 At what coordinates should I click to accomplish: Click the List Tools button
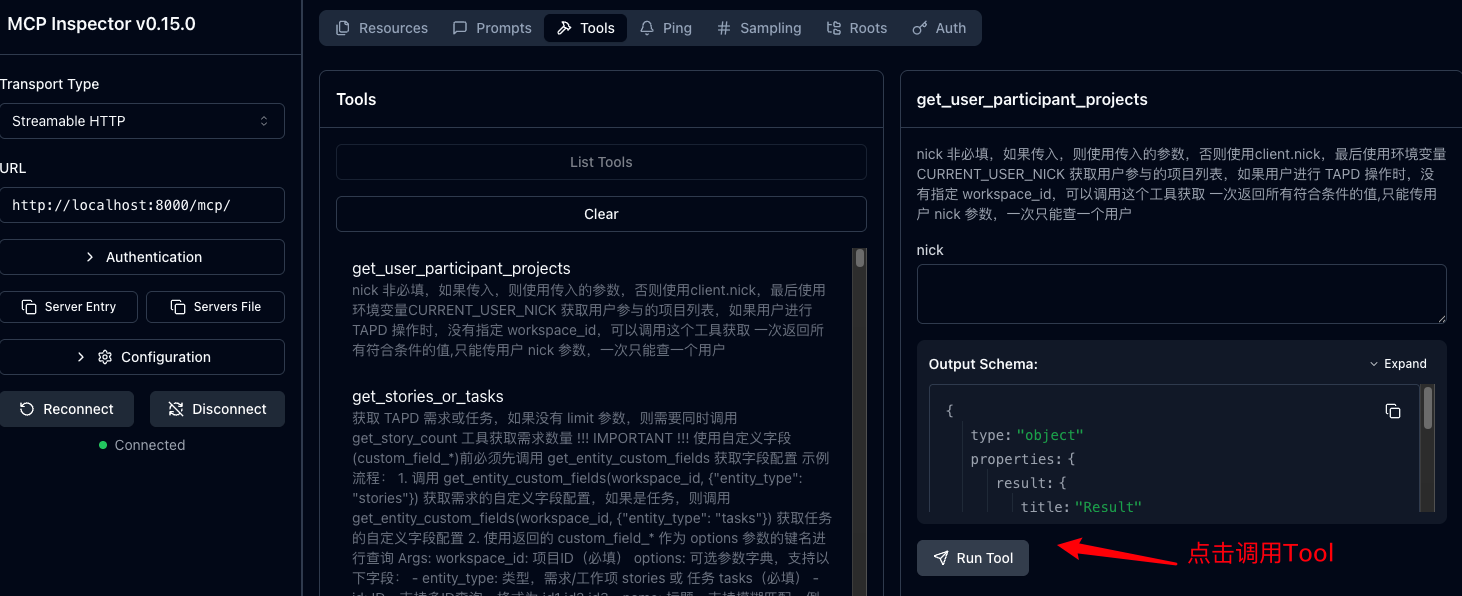(x=600, y=162)
